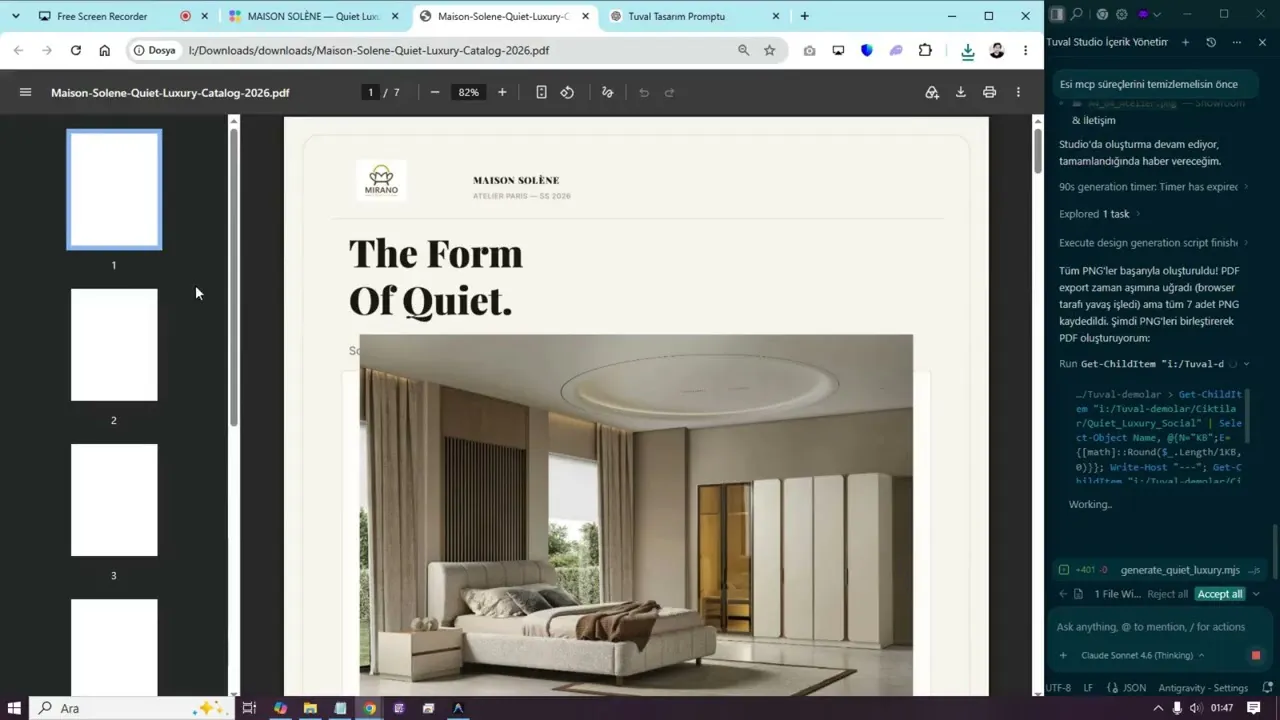Reload the browser page

(75, 50)
